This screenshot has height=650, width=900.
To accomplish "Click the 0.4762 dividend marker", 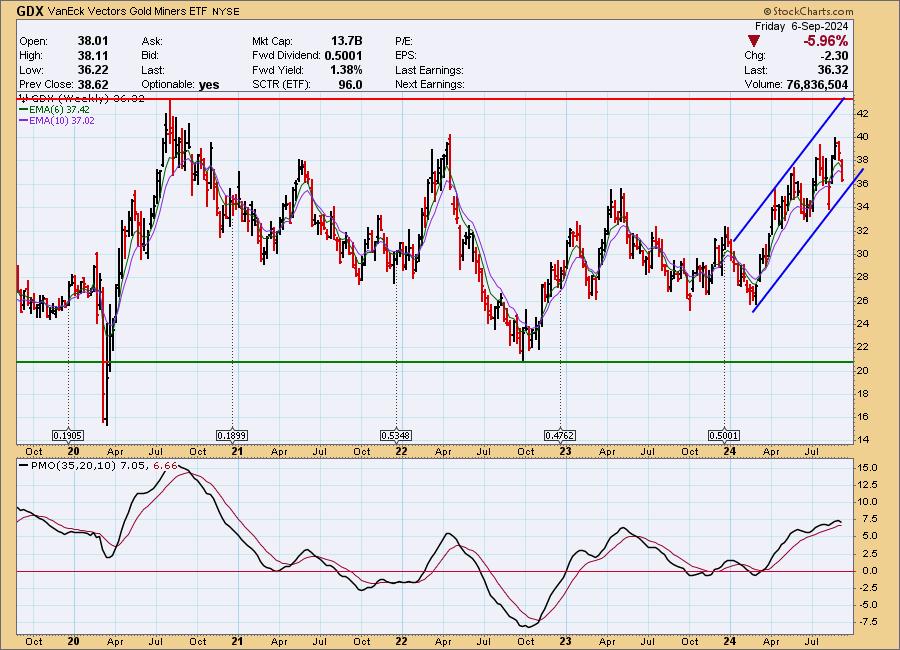I will (x=560, y=436).
